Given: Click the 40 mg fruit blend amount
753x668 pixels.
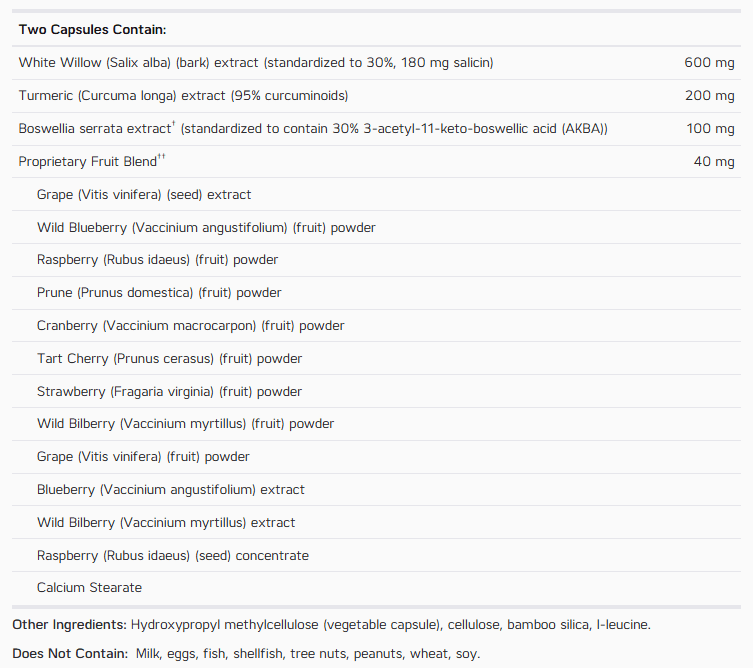Looking at the screenshot, I should point(714,161).
